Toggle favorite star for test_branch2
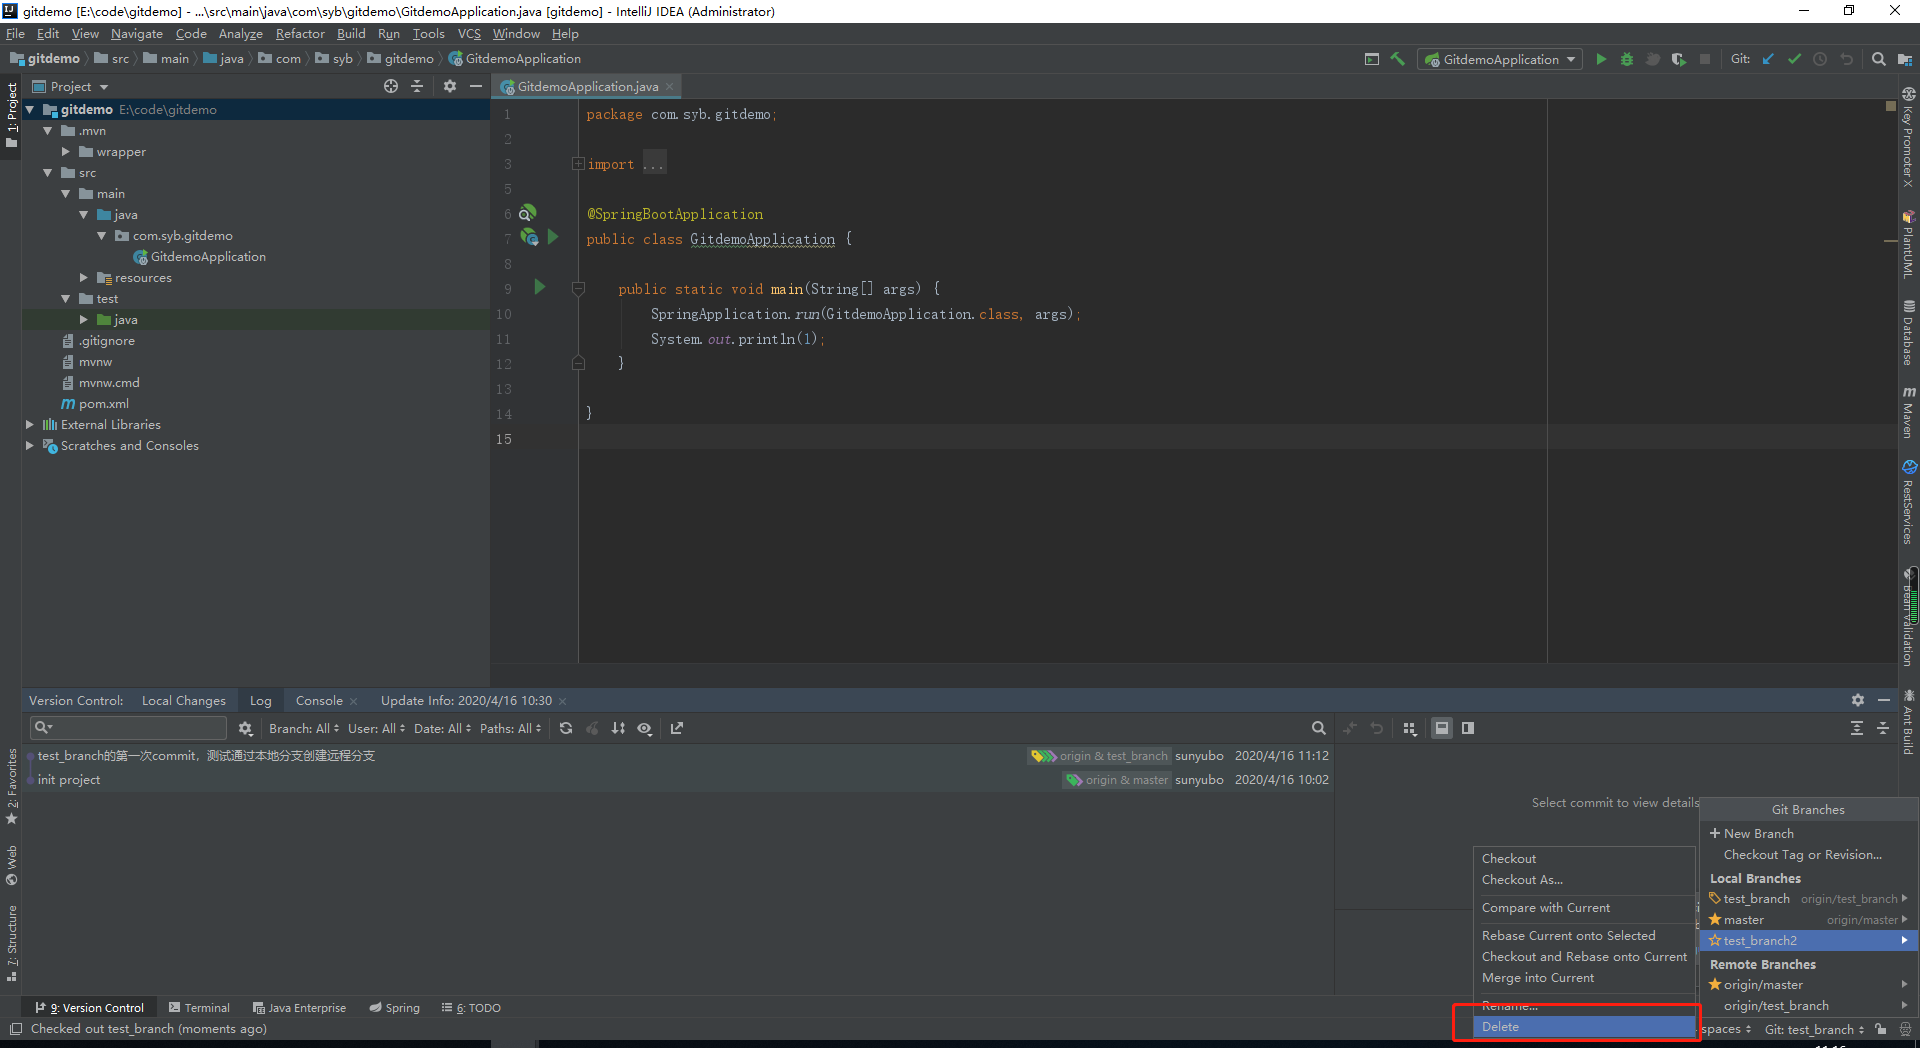Screen dimensions: 1920x1048 (1715, 940)
